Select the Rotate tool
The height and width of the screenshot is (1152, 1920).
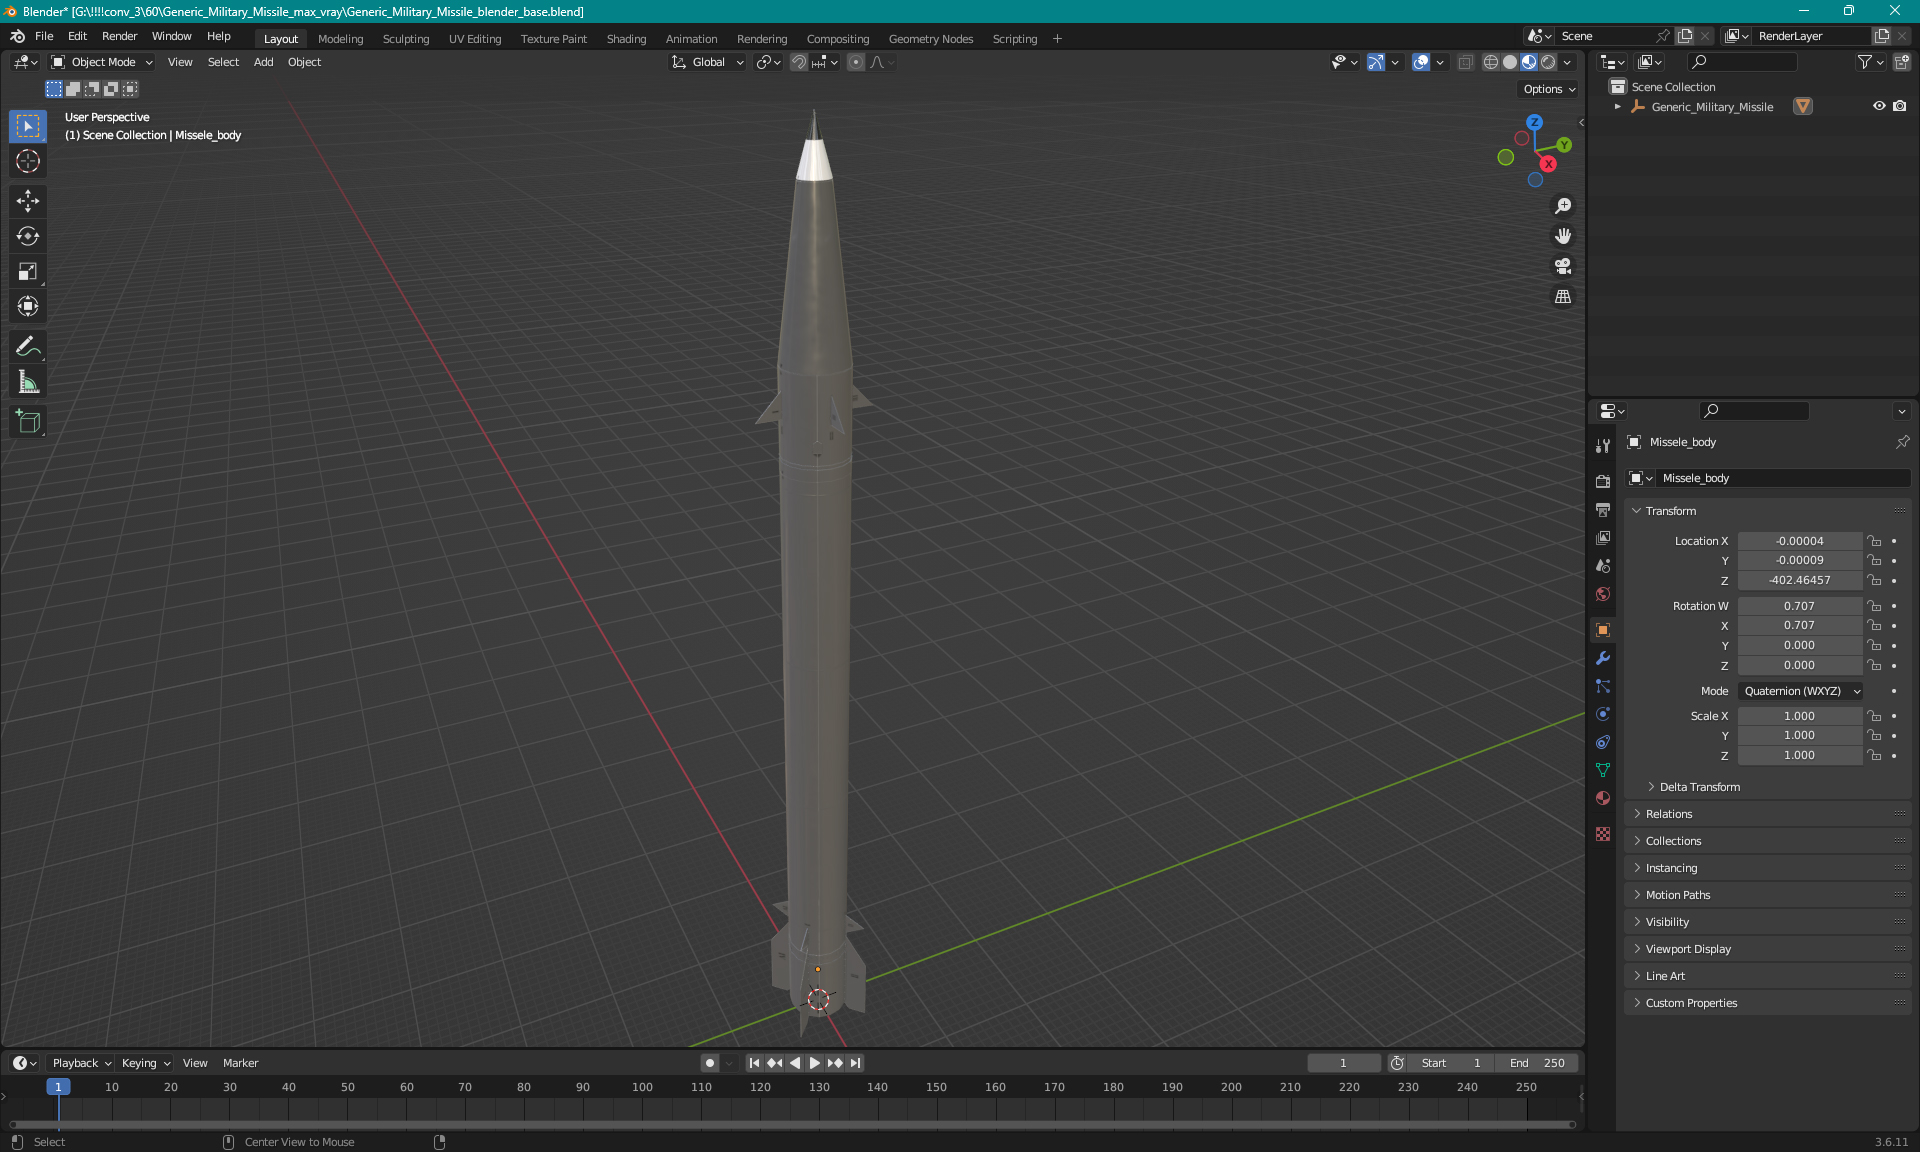28,236
